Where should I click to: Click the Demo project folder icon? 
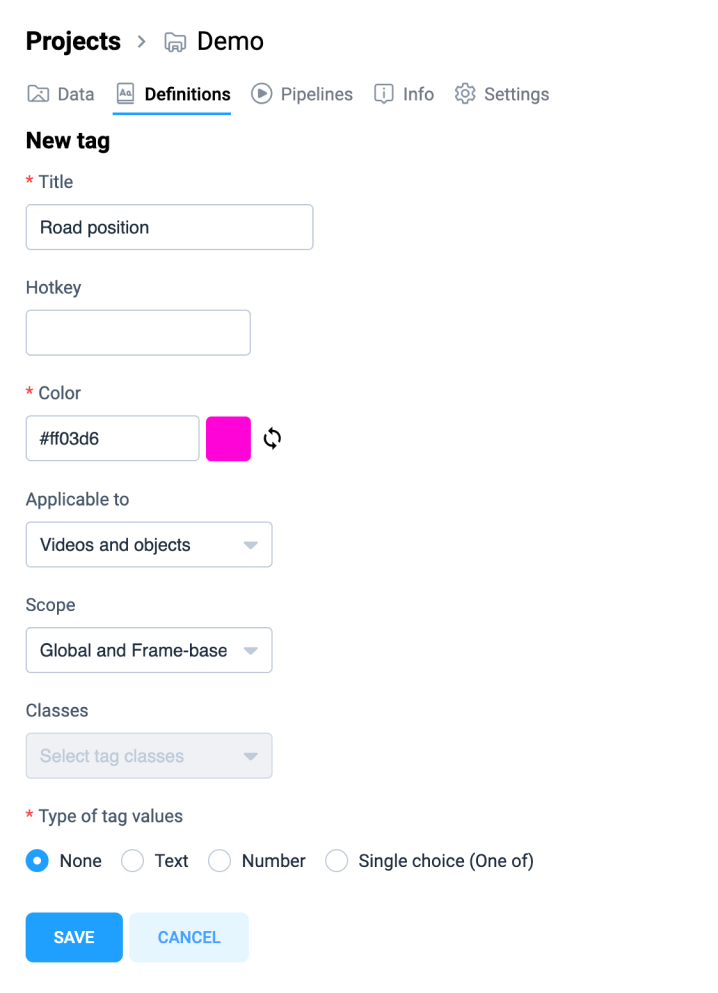coord(175,42)
